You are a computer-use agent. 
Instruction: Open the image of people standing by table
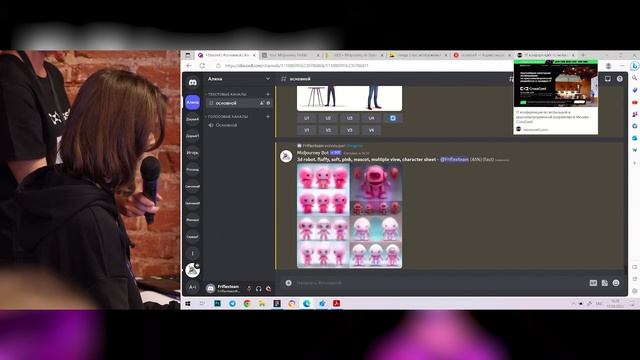click(x=349, y=98)
